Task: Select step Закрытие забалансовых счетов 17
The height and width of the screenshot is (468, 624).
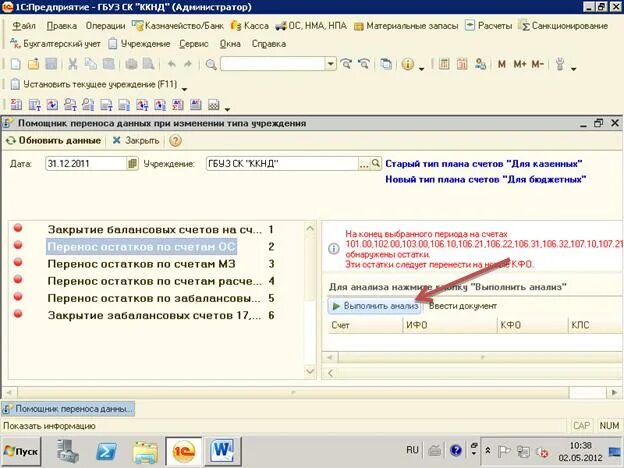Action: (x=154, y=316)
